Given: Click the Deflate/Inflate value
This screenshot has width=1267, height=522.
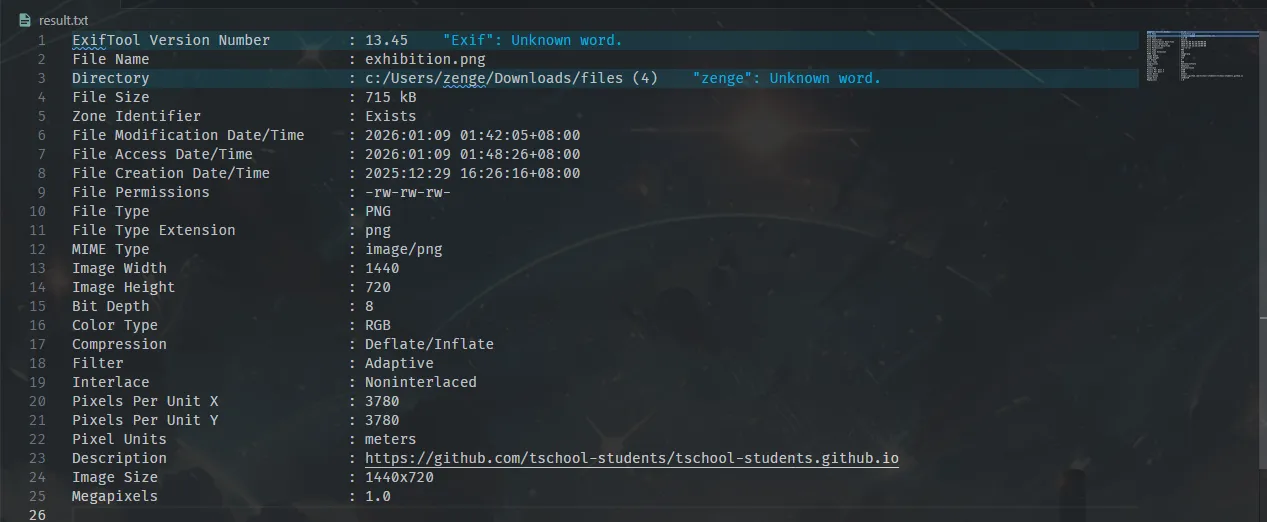Looking at the screenshot, I should coord(429,344).
